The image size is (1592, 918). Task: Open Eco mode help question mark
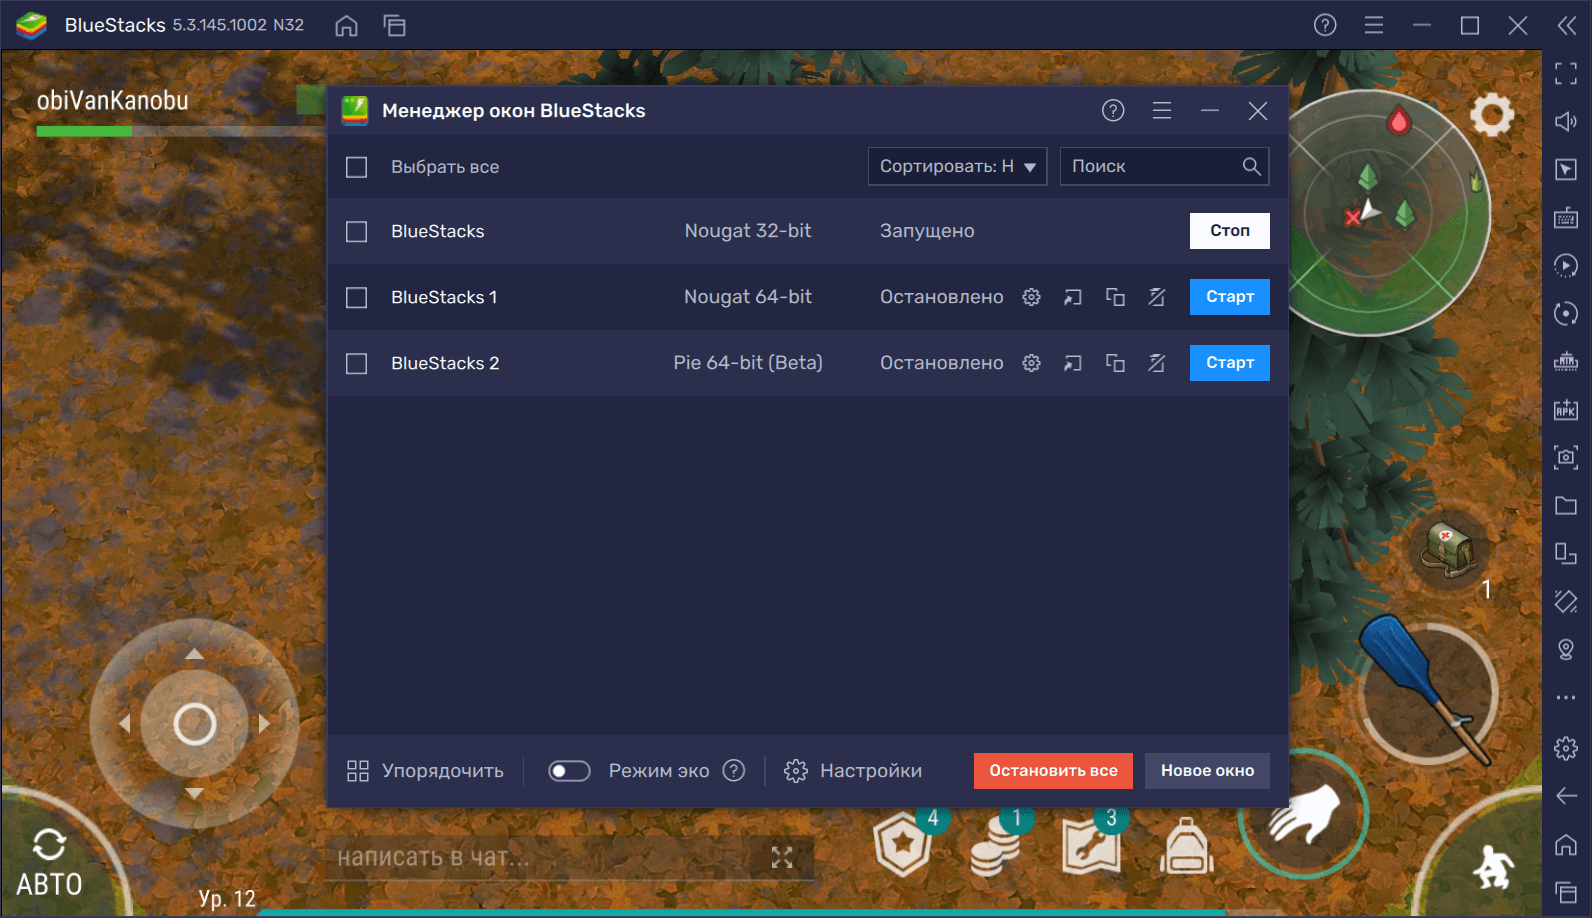[x=734, y=770]
